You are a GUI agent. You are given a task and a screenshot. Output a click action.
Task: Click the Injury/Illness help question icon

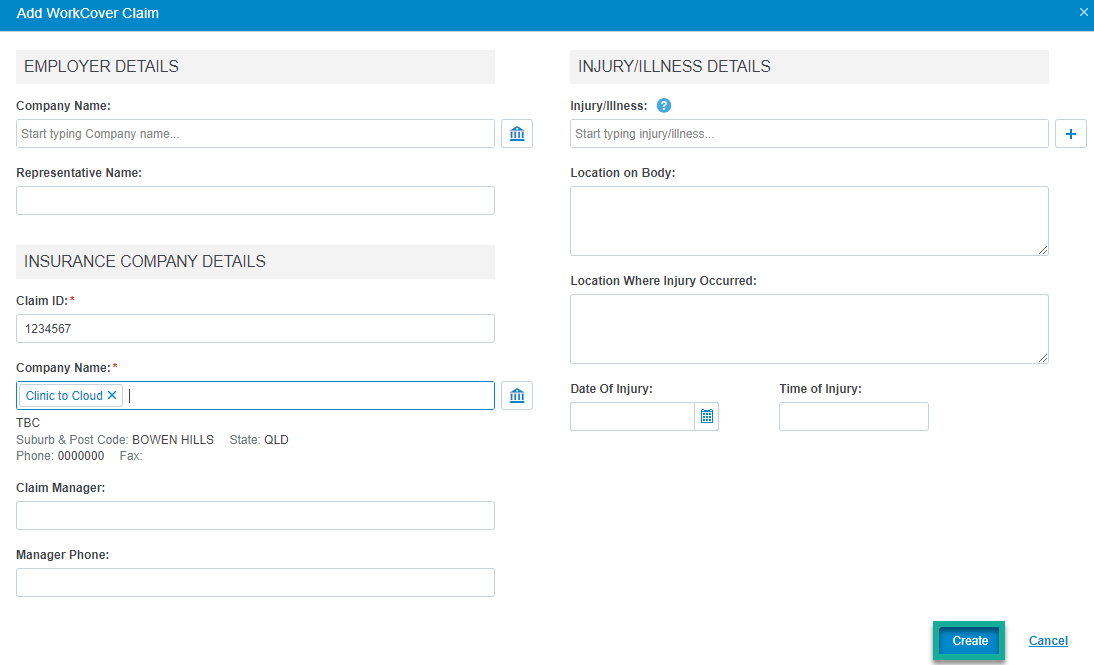(664, 105)
